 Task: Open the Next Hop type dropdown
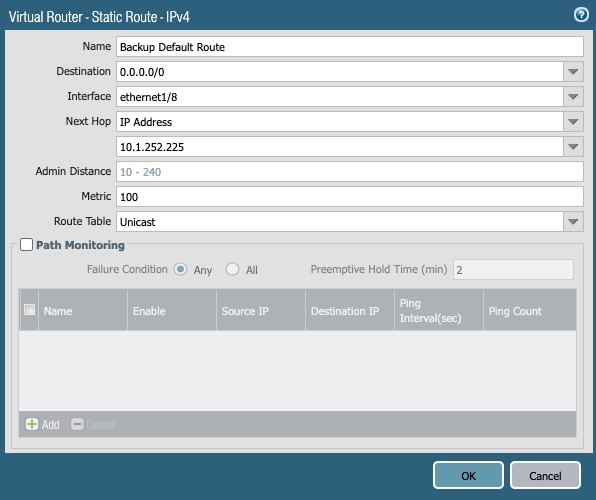[x=573, y=122]
